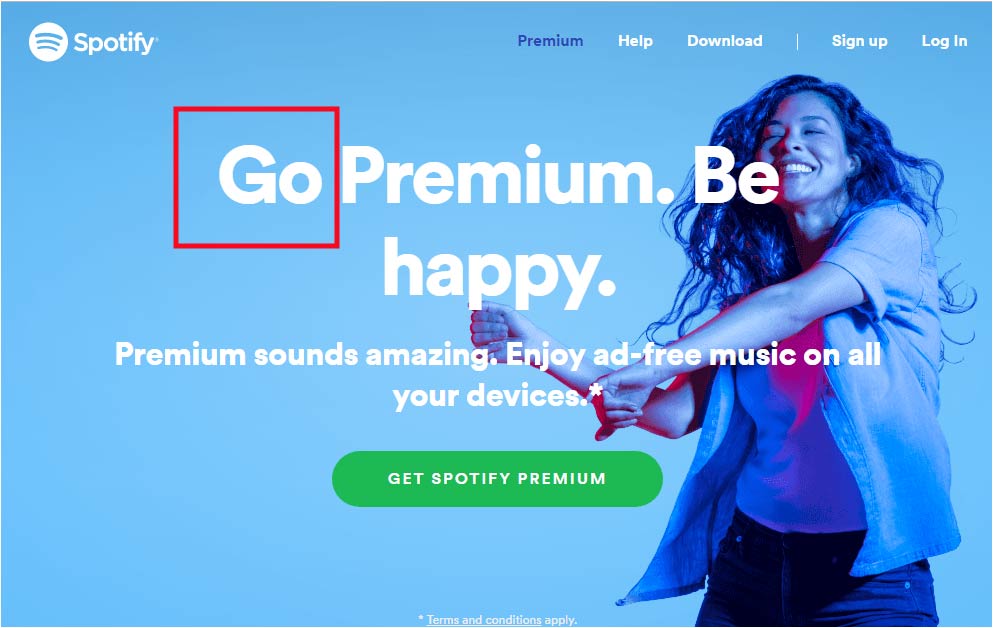The height and width of the screenshot is (628, 993).
Task: Open the Help navigation link
Action: tap(635, 41)
